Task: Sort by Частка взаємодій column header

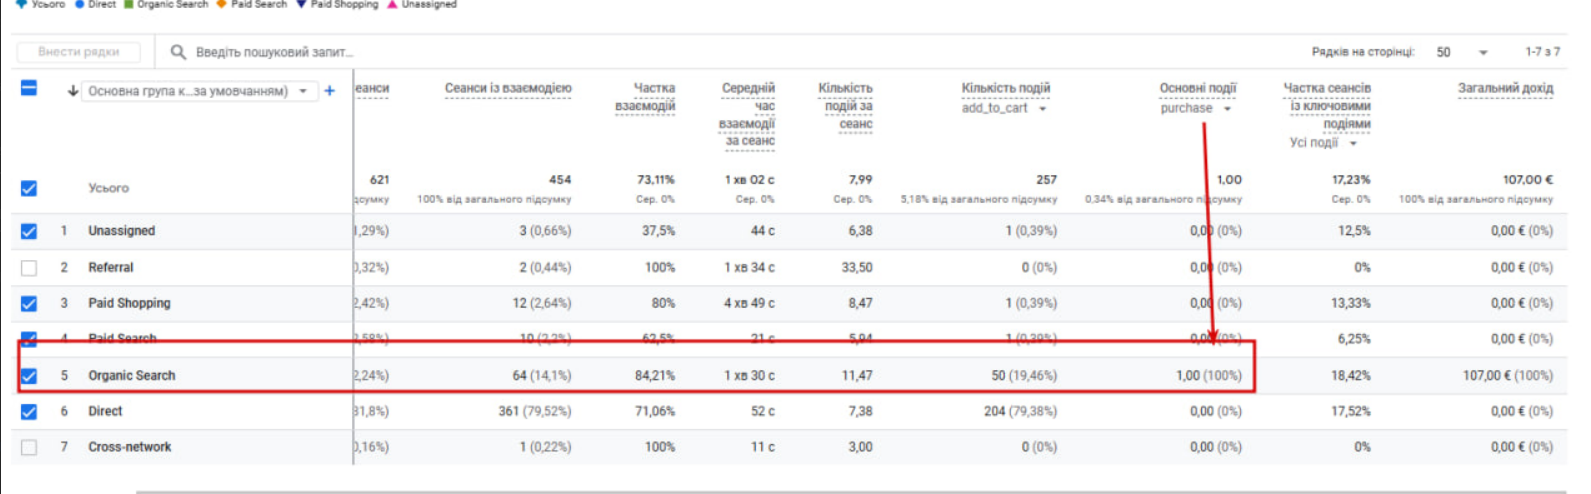Action: pos(645,97)
